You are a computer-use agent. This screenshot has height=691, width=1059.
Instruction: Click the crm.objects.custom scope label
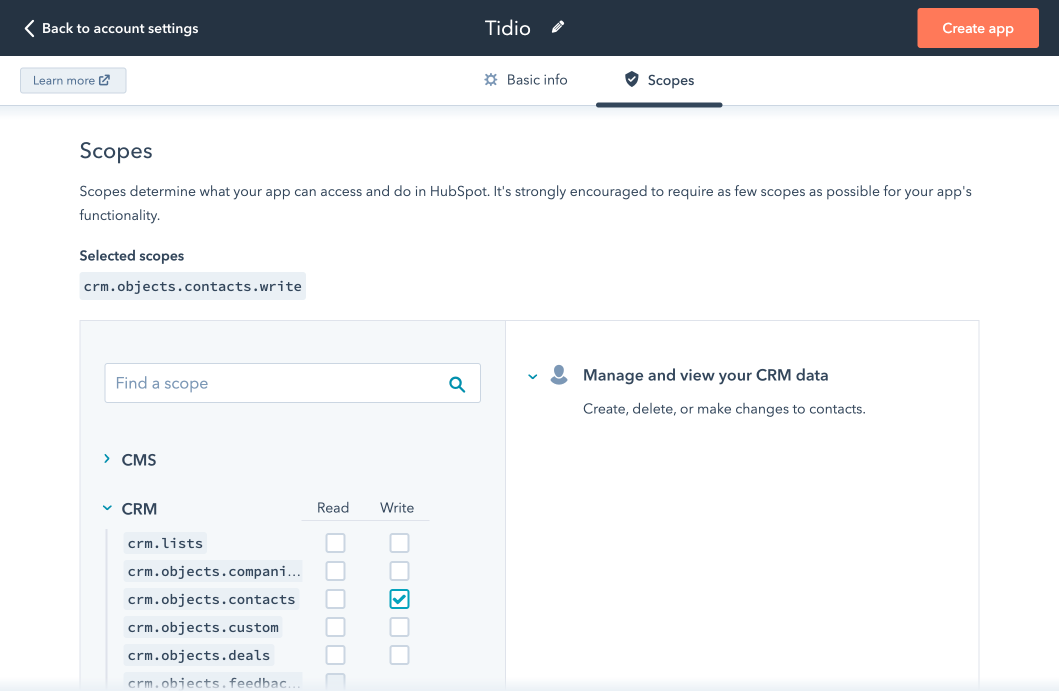pos(203,628)
